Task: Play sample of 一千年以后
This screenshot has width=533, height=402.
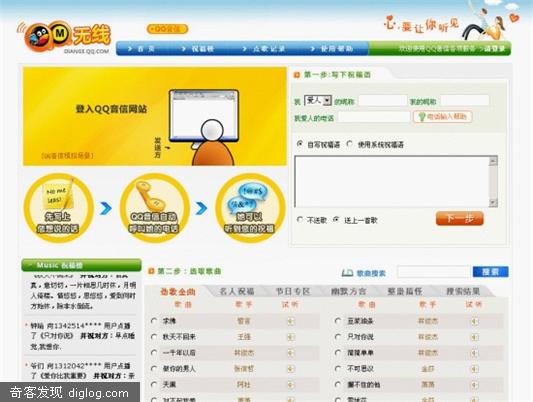Action: click(290, 353)
